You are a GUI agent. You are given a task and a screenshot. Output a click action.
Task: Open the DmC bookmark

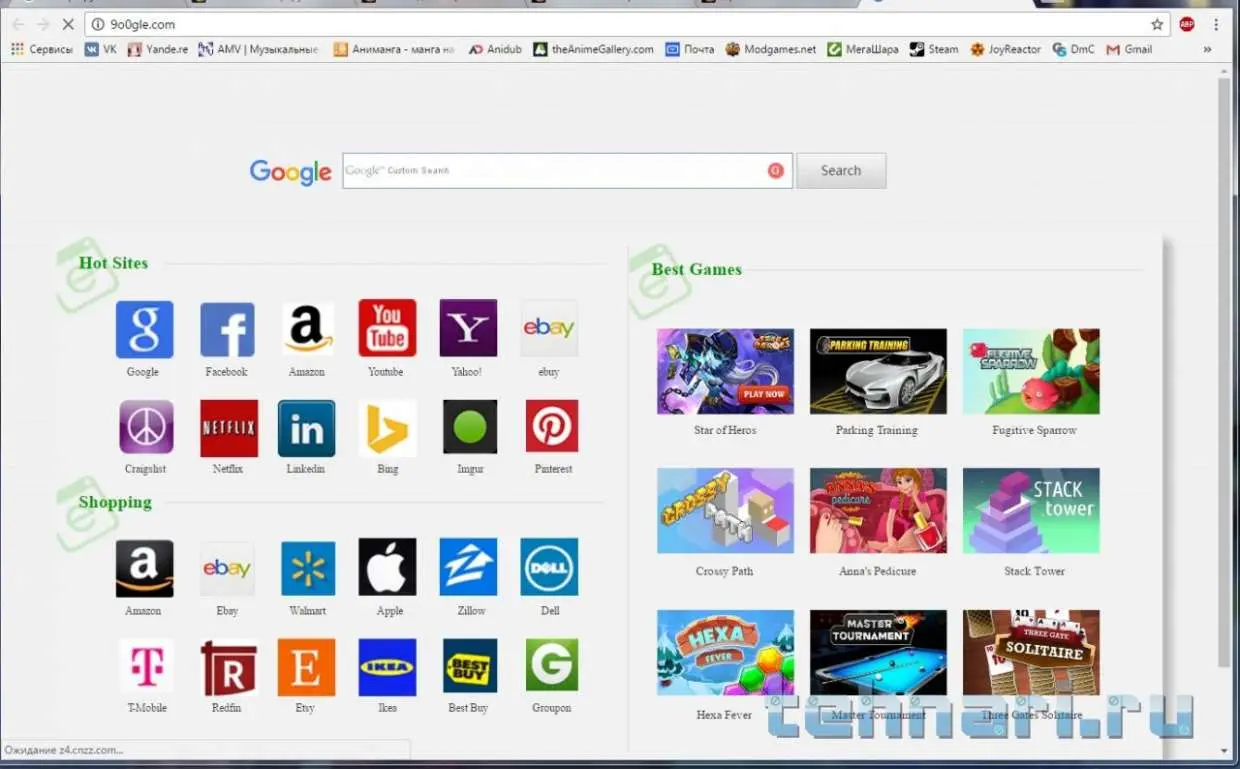[x=1074, y=49]
